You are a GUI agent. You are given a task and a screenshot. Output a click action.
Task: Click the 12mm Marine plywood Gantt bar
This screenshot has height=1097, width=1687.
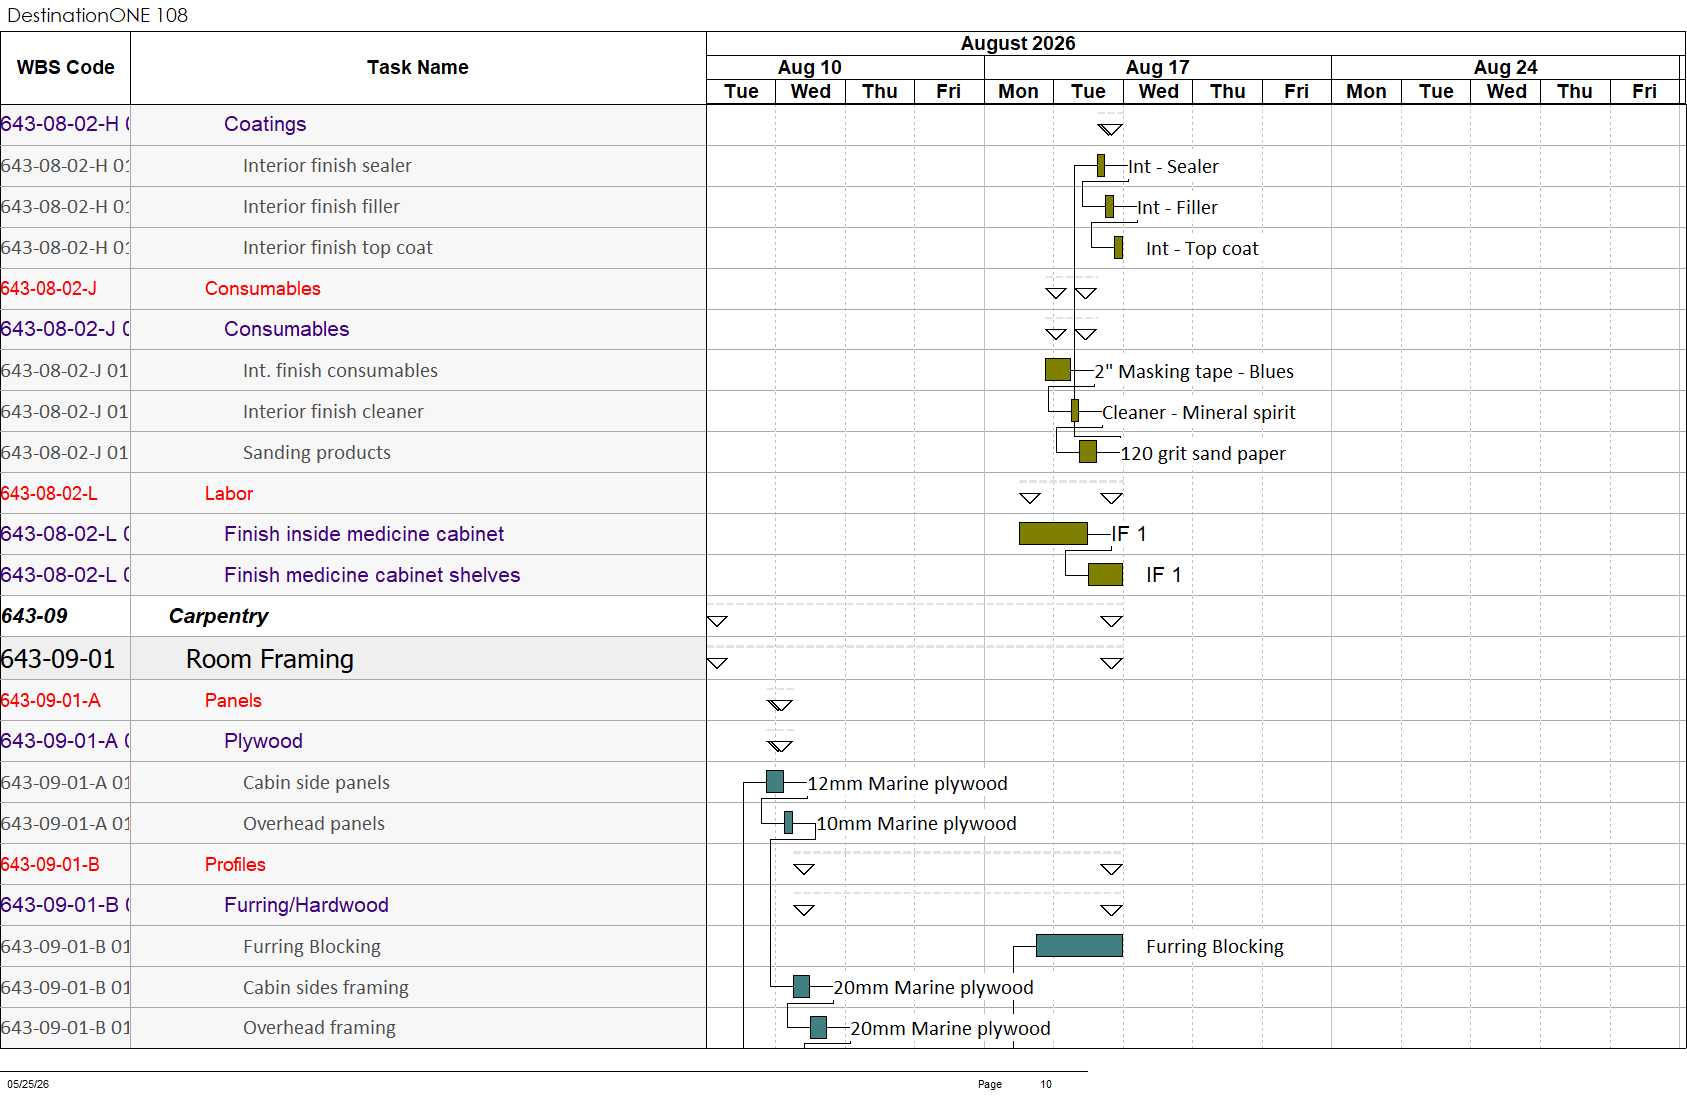pyautogui.click(x=775, y=782)
